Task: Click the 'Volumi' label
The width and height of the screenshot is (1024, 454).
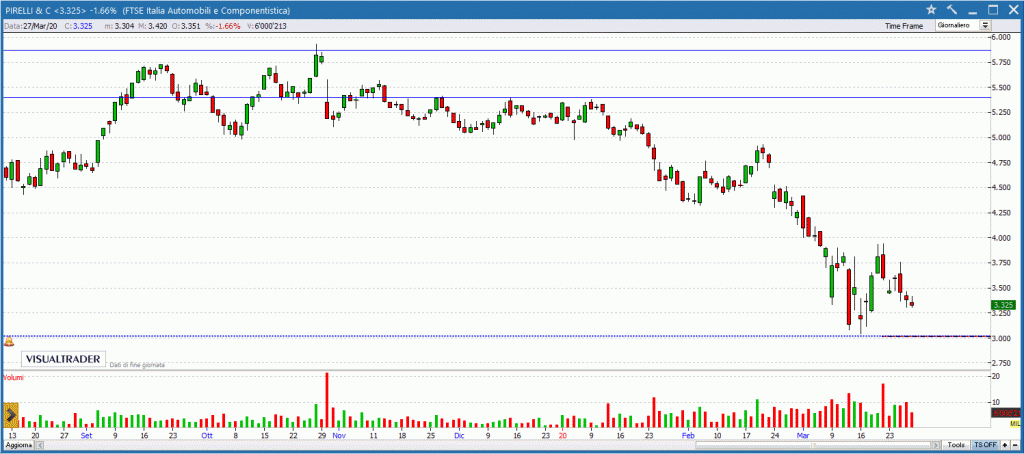Action: click(13, 378)
